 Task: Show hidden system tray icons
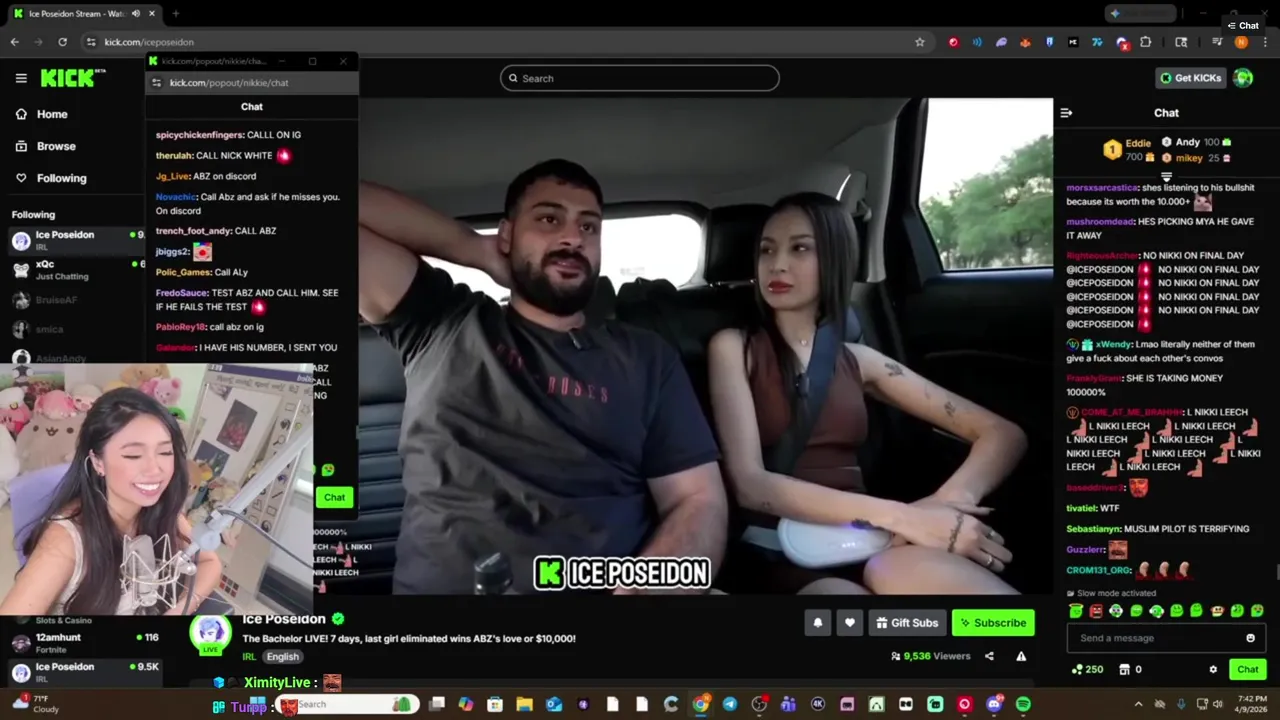point(1138,704)
